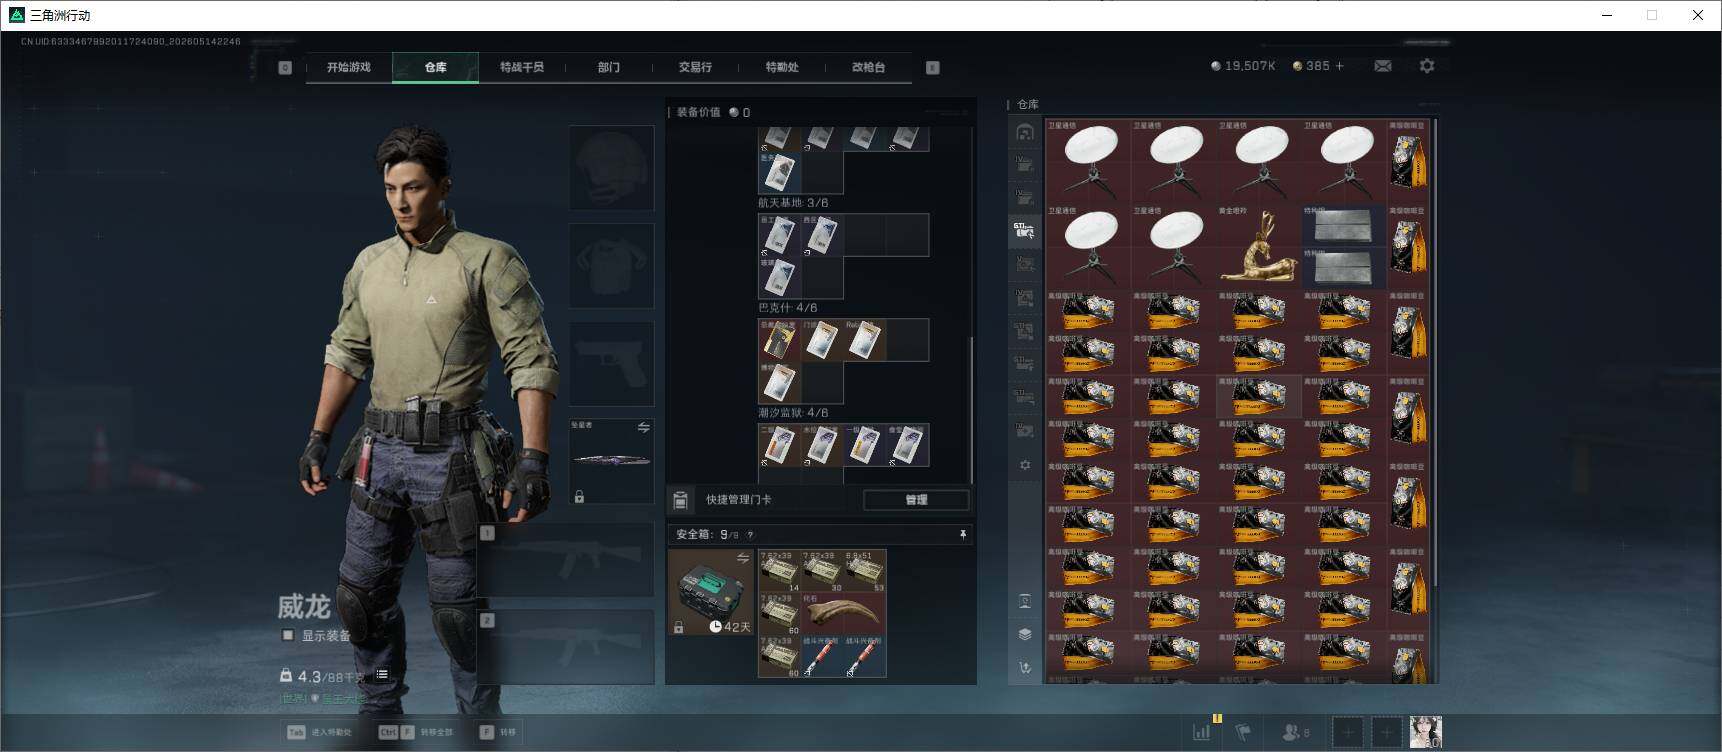Open the mail envelope icon
This screenshot has height=752, width=1722.
point(1382,66)
